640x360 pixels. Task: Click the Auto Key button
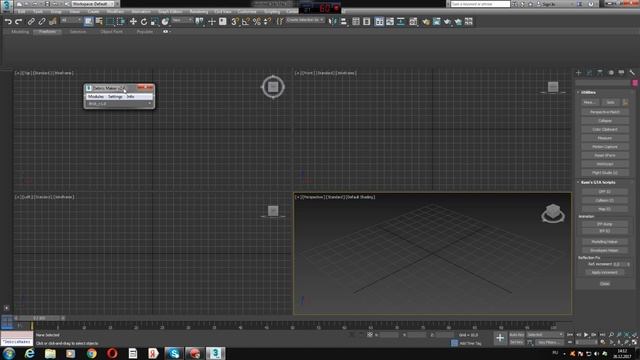coord(517,335)
